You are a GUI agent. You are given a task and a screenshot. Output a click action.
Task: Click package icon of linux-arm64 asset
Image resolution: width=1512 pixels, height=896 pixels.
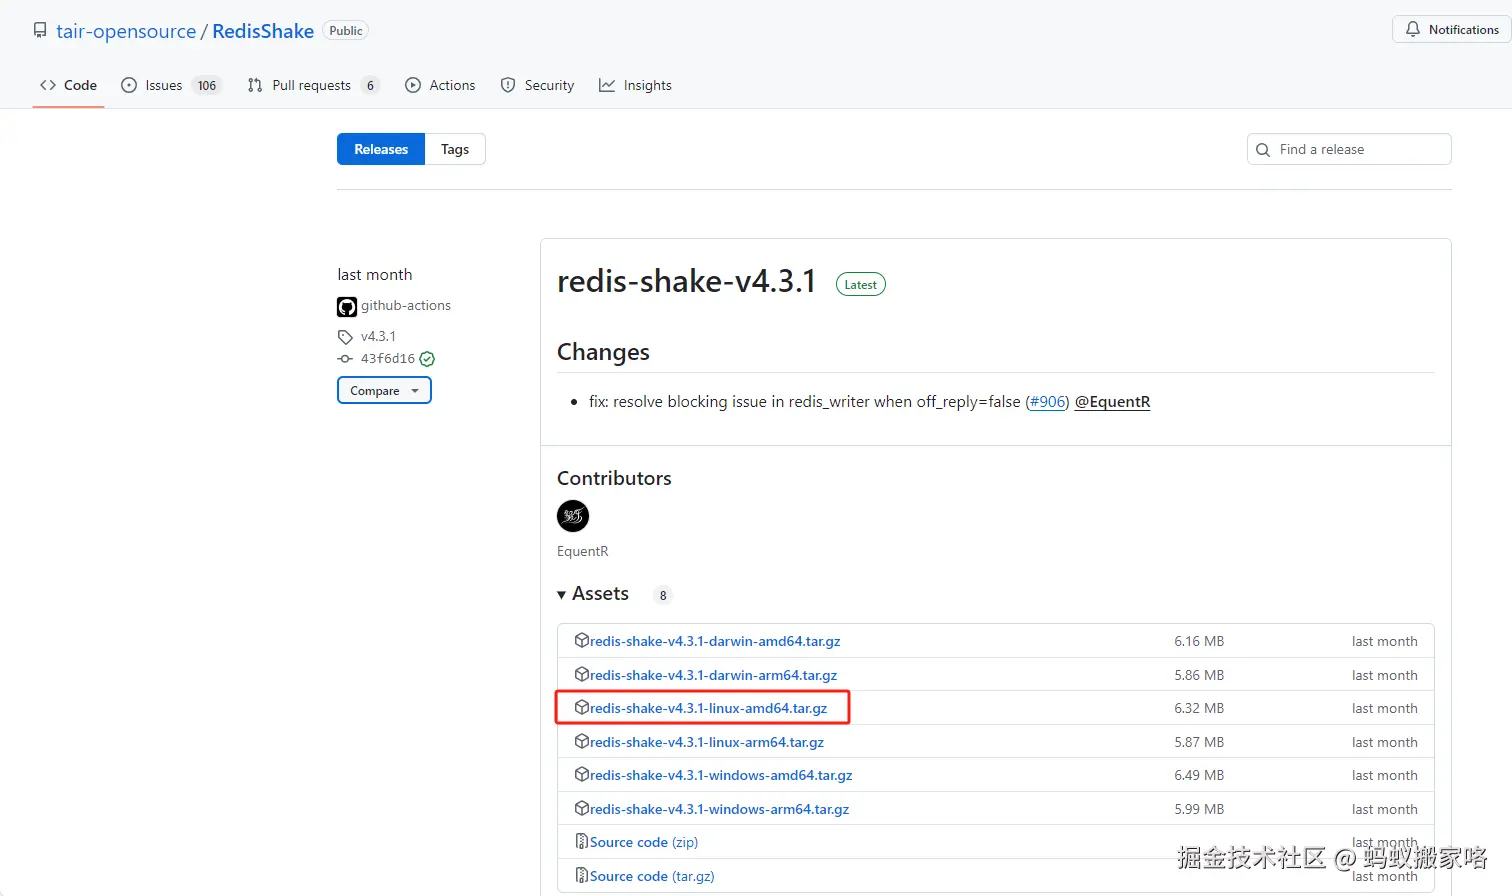point(582,741)
